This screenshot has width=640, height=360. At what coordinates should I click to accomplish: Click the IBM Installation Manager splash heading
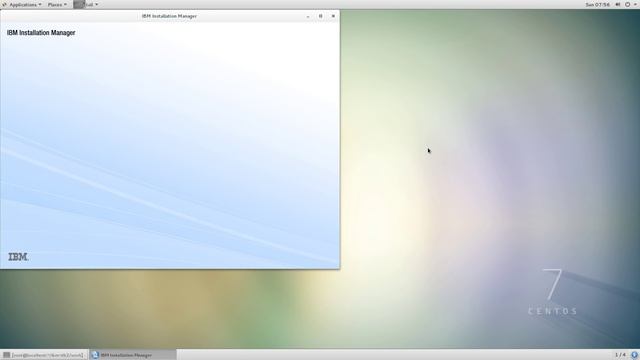tap(41, 33)
